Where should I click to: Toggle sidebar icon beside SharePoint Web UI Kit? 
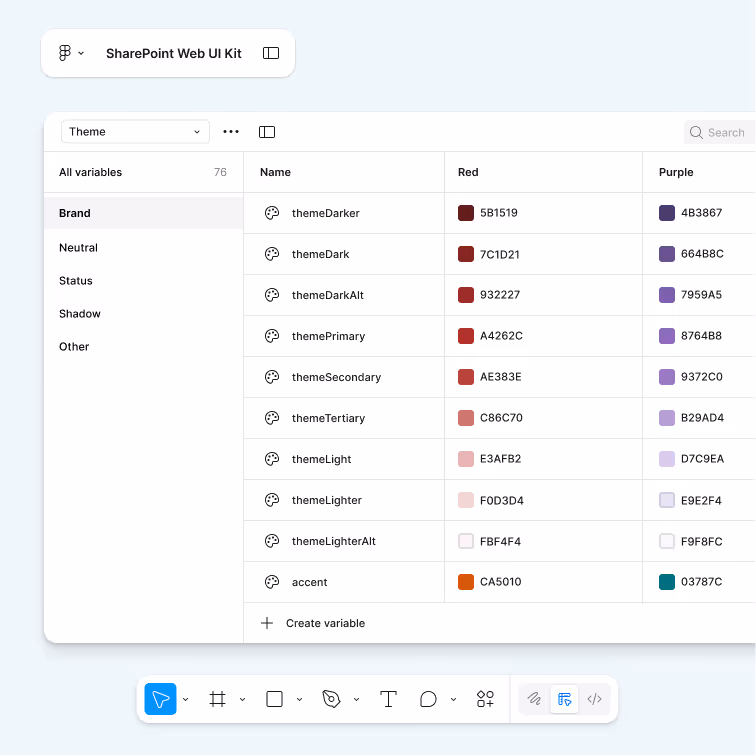[x=271, y=53]
